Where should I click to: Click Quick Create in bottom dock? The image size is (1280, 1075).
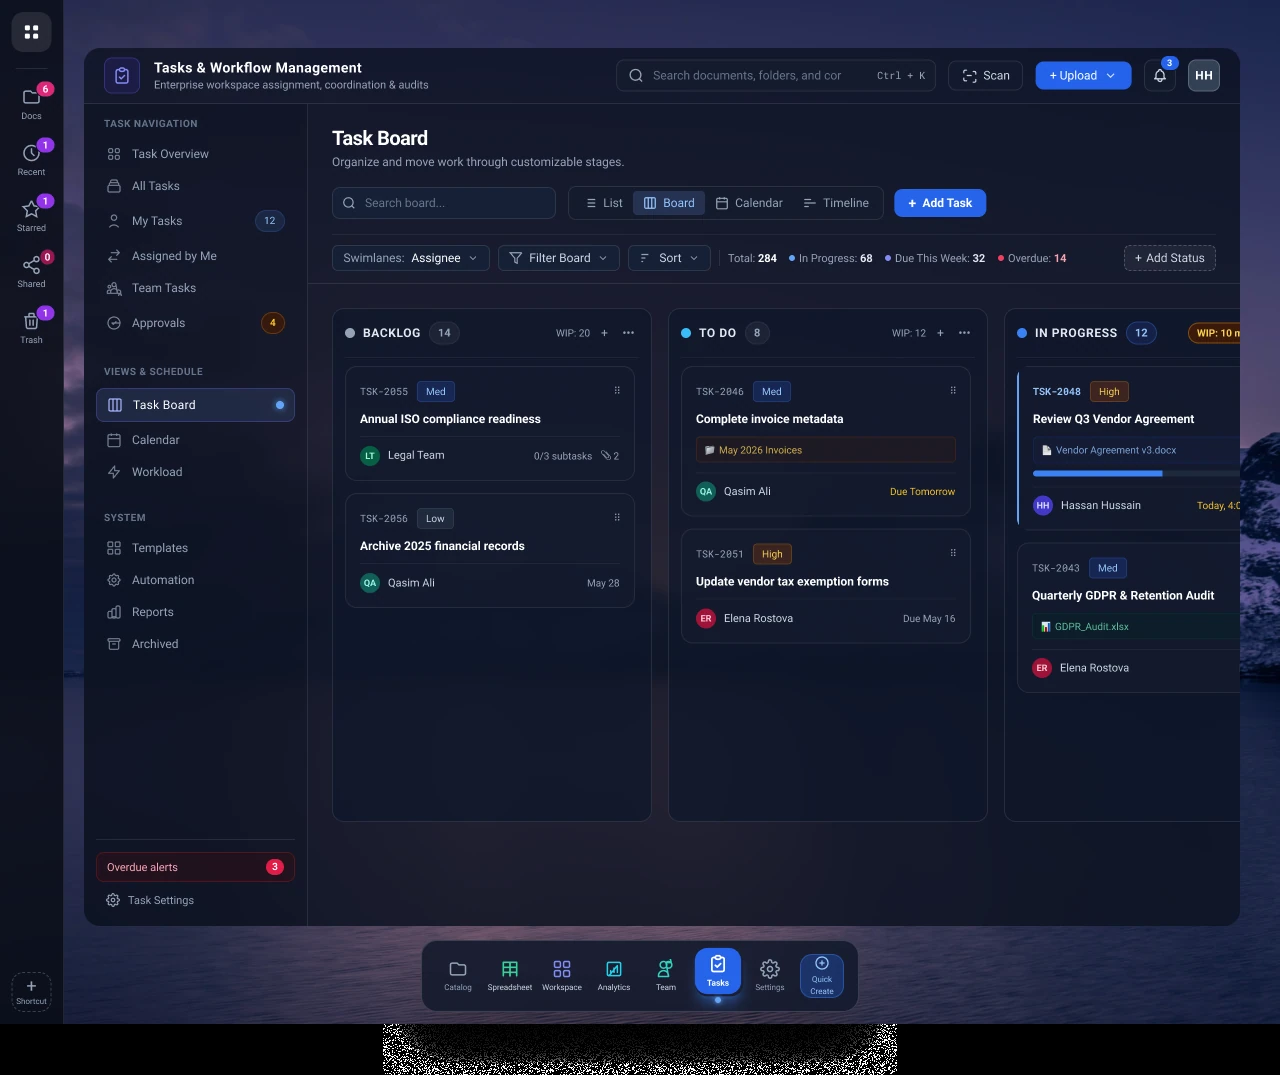tap(822, 976)
